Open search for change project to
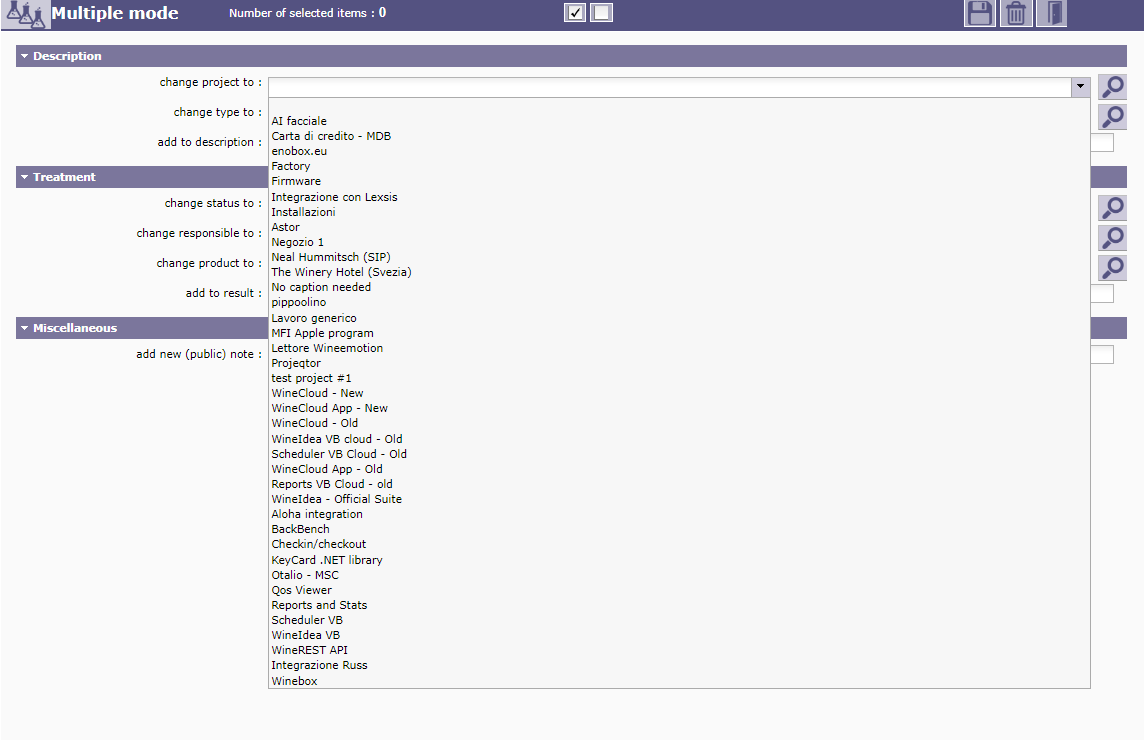Image resolution: width=1144 pixels, height=740 pixels. [x=1112, y=87]
